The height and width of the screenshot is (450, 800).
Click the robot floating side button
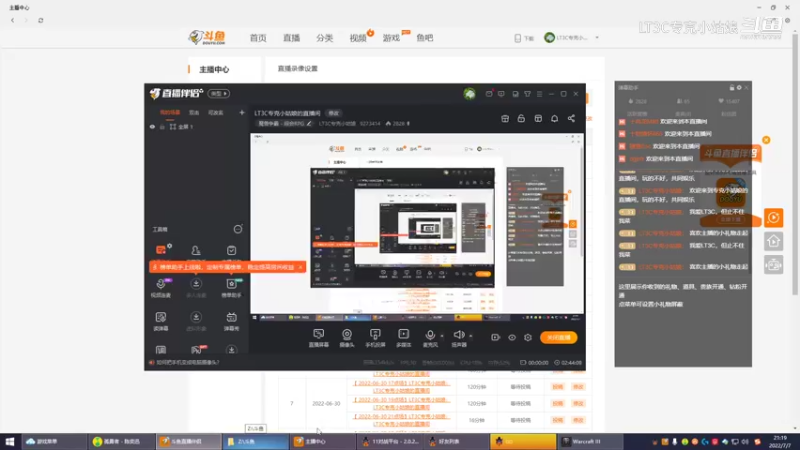(773, 265)
